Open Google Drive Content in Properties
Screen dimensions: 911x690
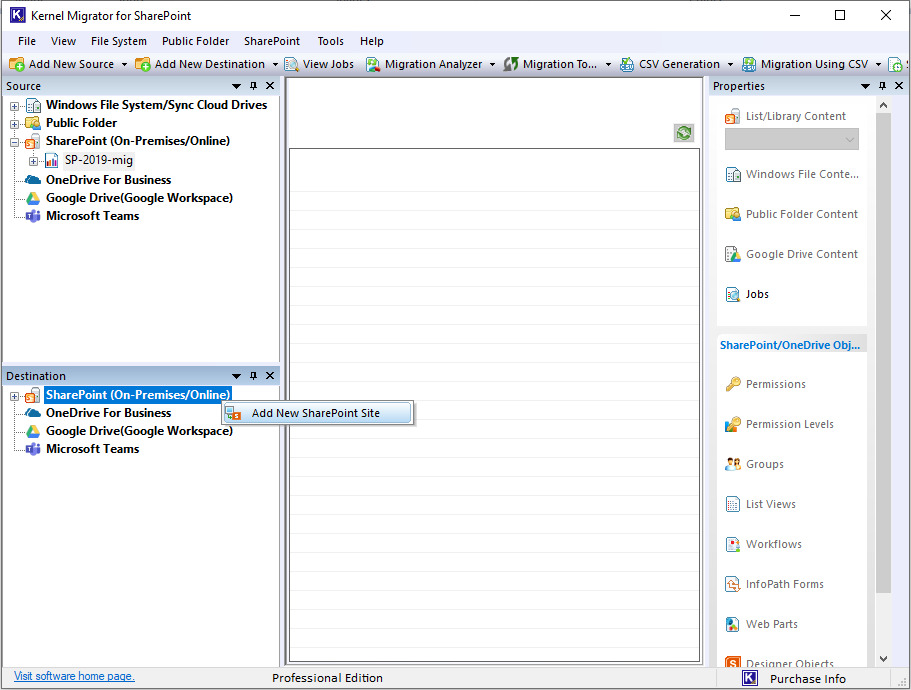pyautogui.click(x=791, y=254)
